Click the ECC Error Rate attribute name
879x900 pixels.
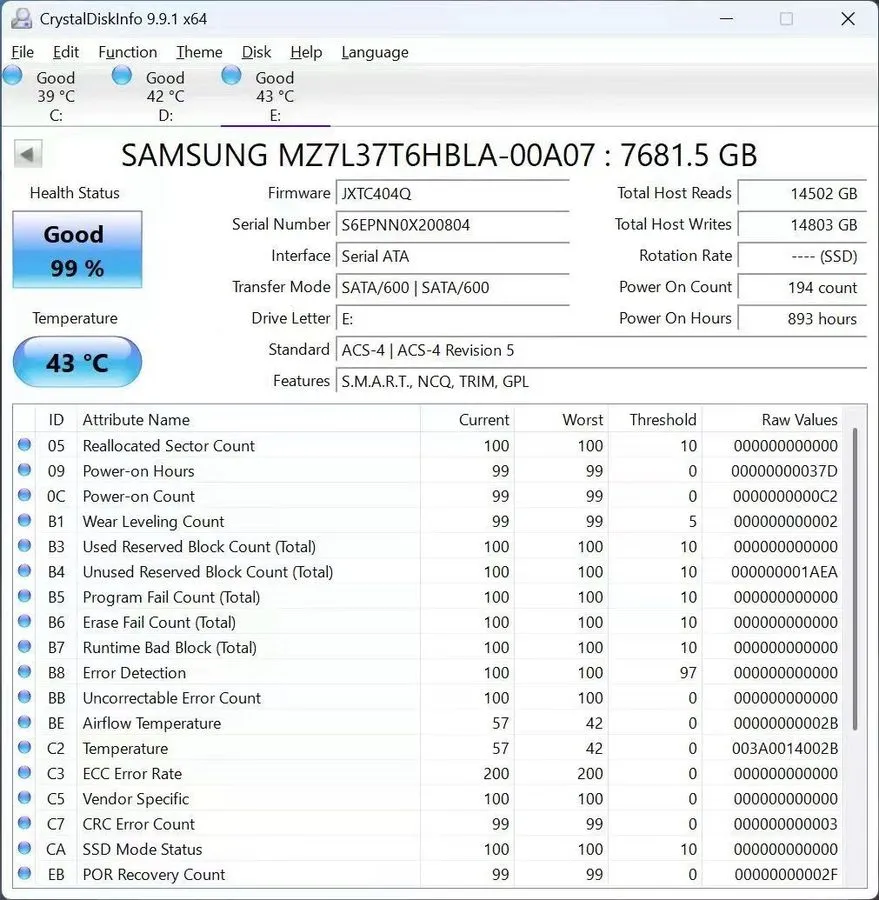(132, 774)
